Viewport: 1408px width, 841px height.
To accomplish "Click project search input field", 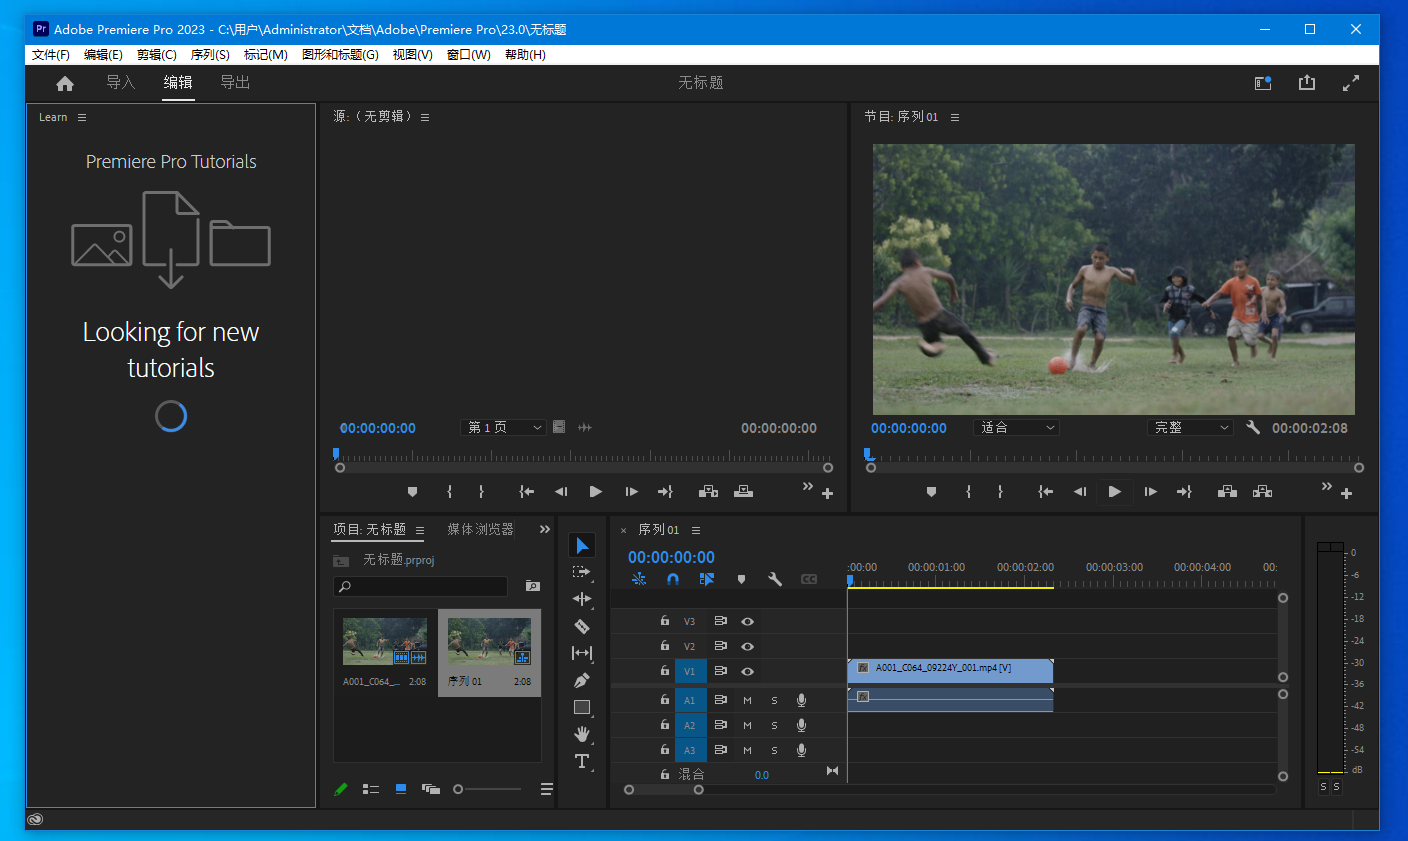I will pyautogui.click(x=420, y=586).
